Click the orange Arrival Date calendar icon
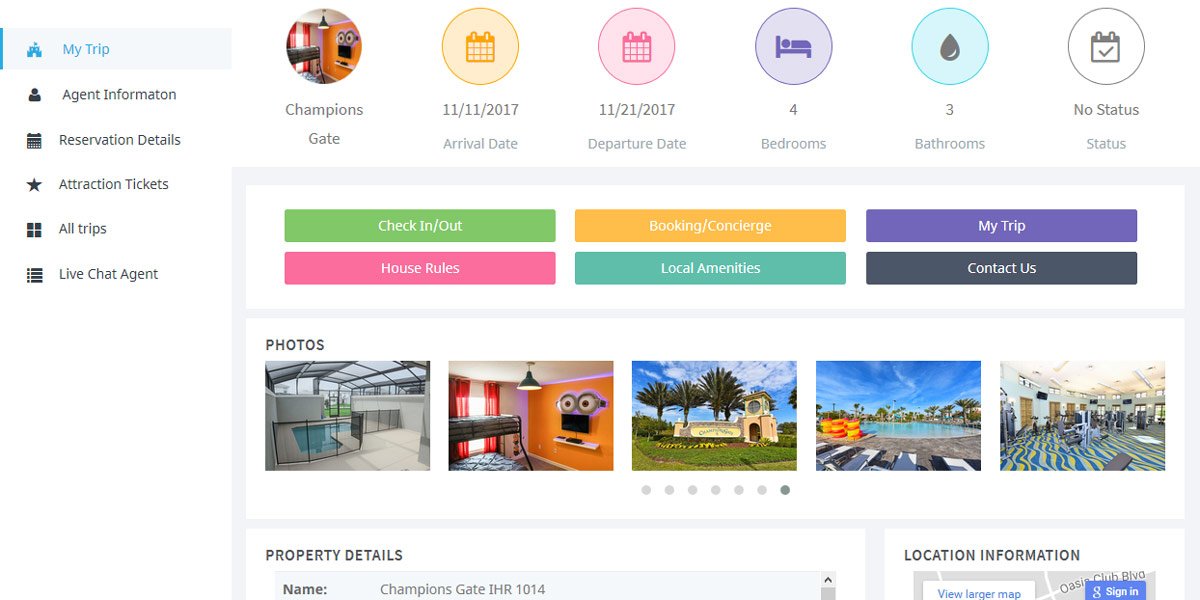This screenshot has height=600, width=1200. (480, 47)
